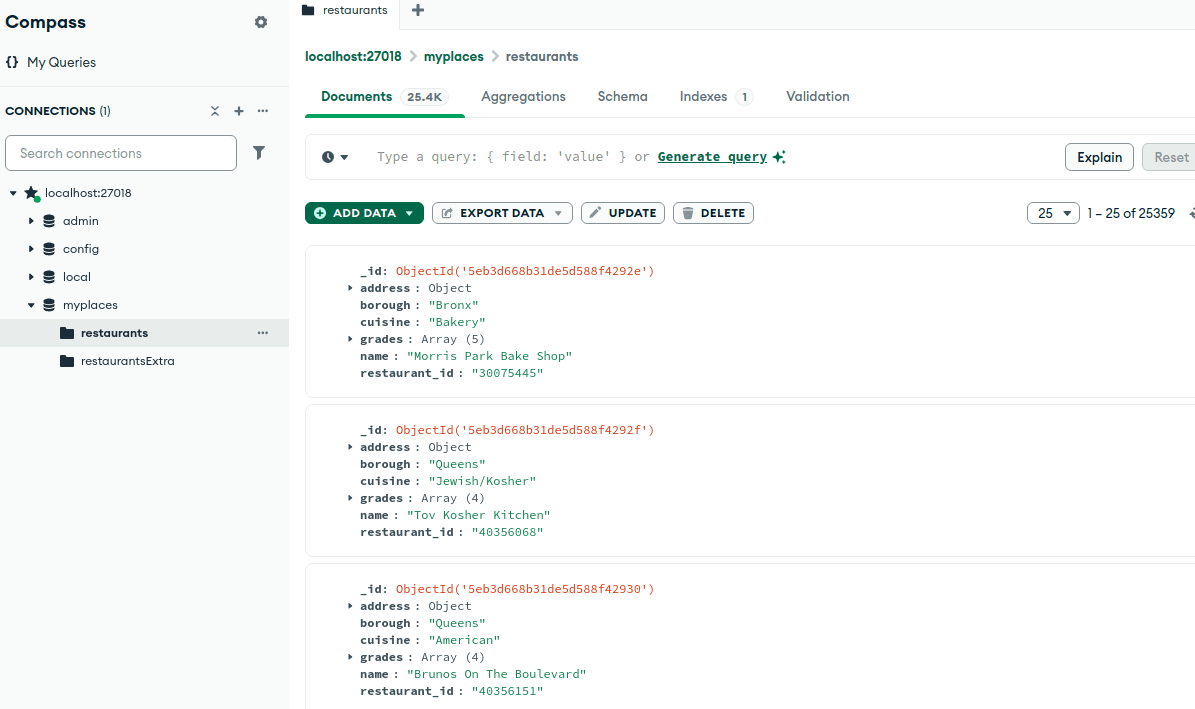Open a new workspace tab with plus icon
The height and width of the screenshot is (709, 1195).
[x=416, y=9]
